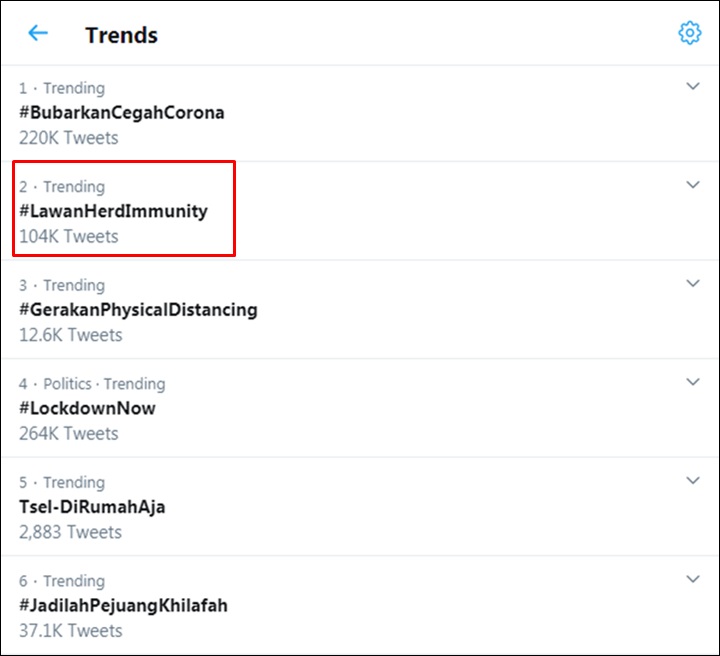The height and width of the screenshot is (656, 720).
Task: Show more options for #GerakanPhysicalDistancing
Action: [x=692, y=284]
